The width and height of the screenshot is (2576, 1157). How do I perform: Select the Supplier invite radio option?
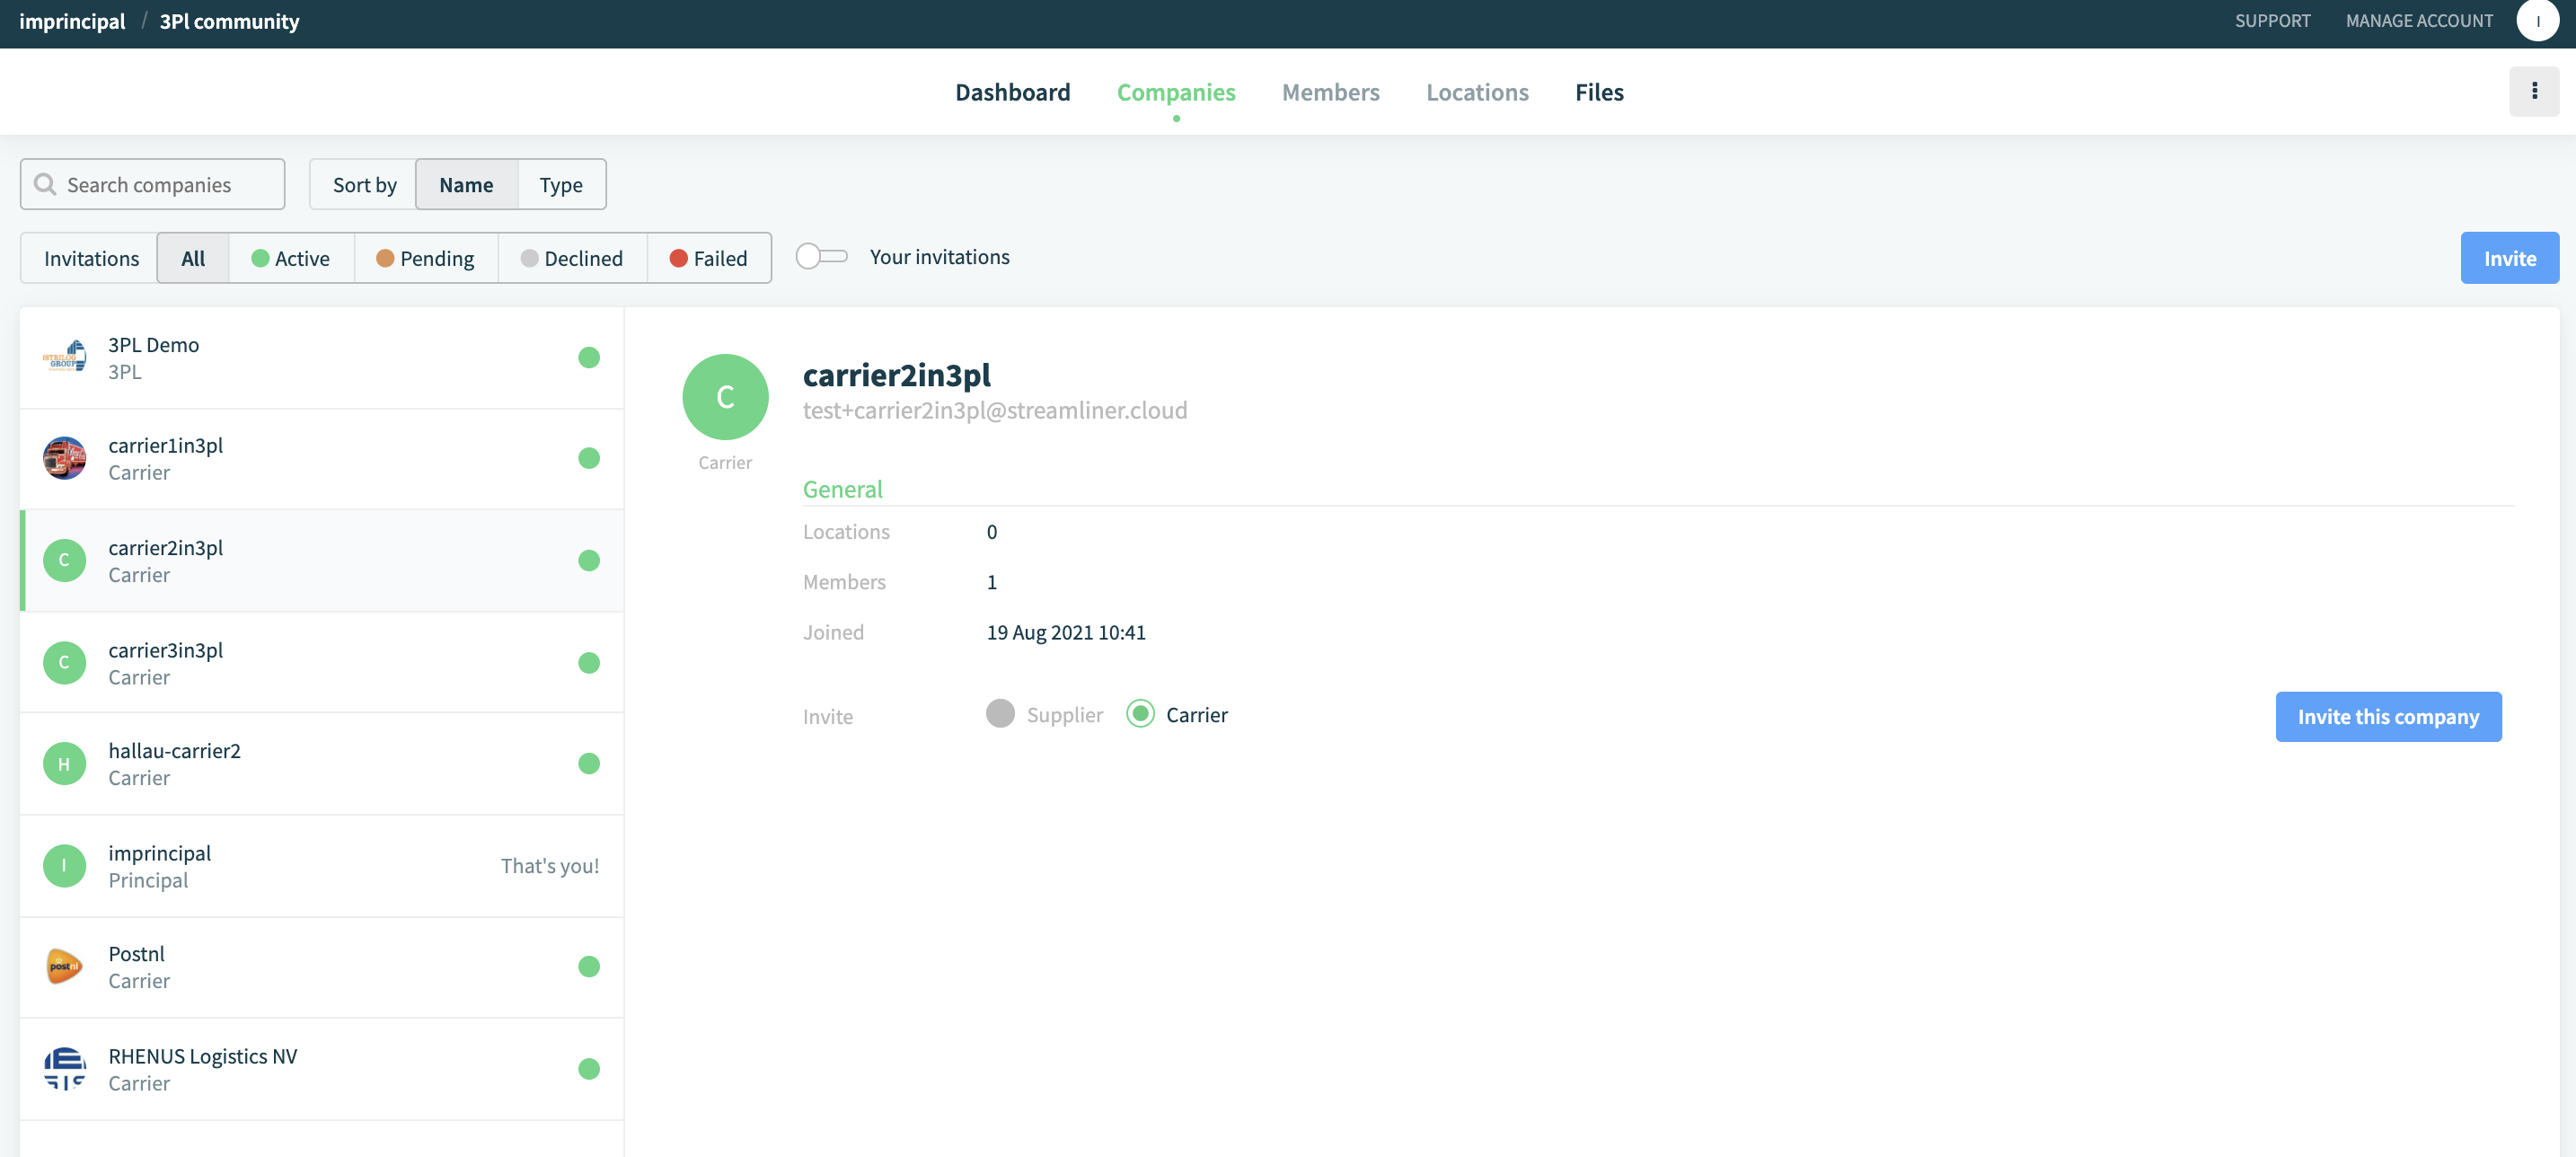point(1000,714)
